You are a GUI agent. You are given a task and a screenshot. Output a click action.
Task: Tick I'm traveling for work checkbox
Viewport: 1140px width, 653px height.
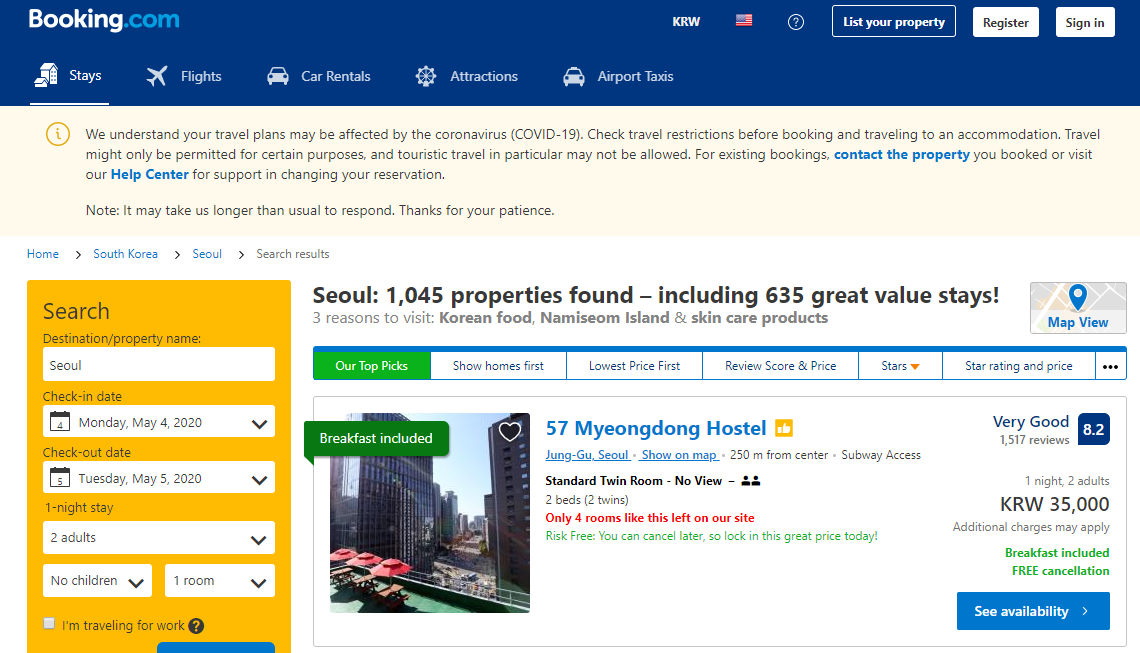tap(49, 623)
